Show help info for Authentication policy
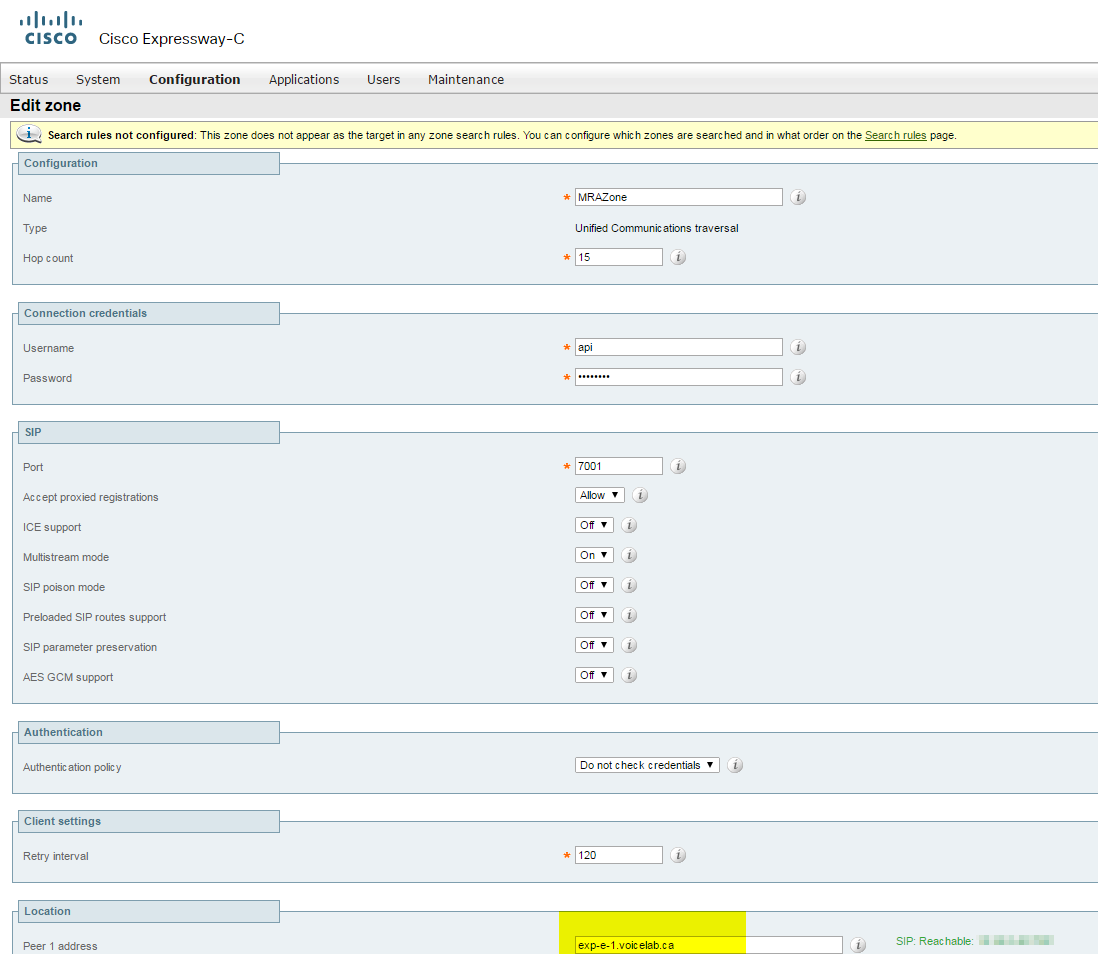 pyautogui.click(x=735, y=766)
